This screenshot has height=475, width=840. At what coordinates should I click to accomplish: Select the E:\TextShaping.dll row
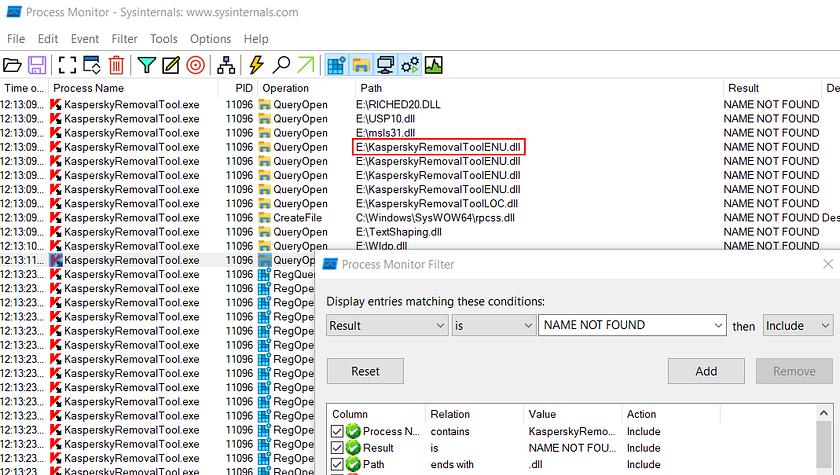click(399, 232)
